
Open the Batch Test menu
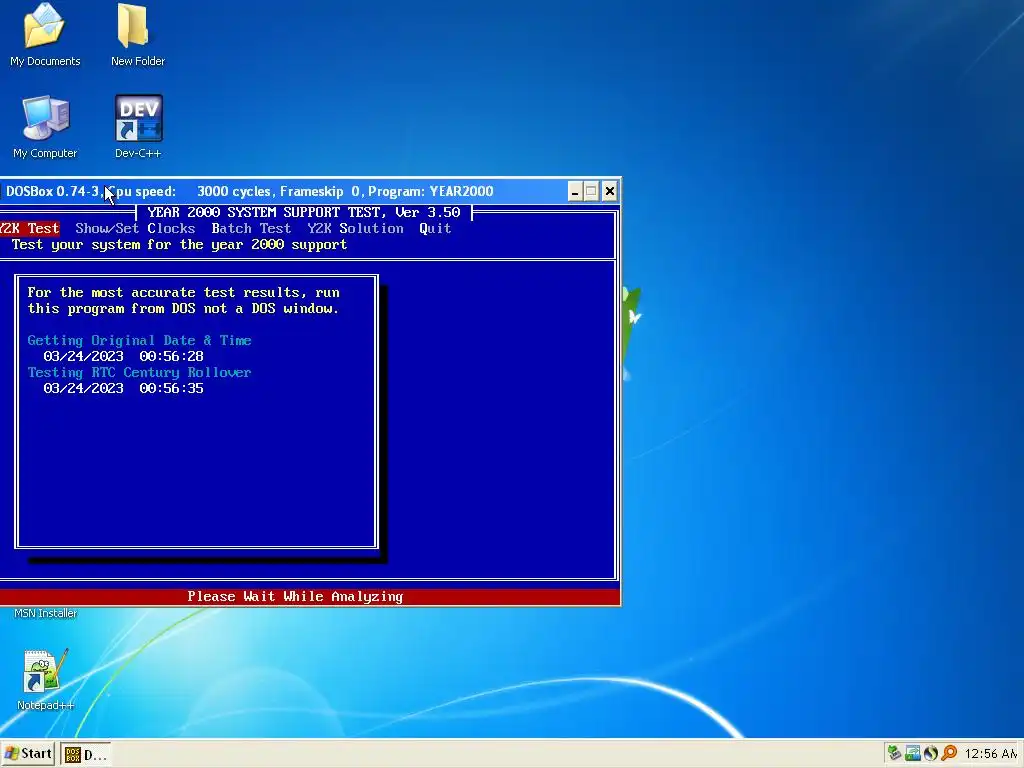coord(251,228)
